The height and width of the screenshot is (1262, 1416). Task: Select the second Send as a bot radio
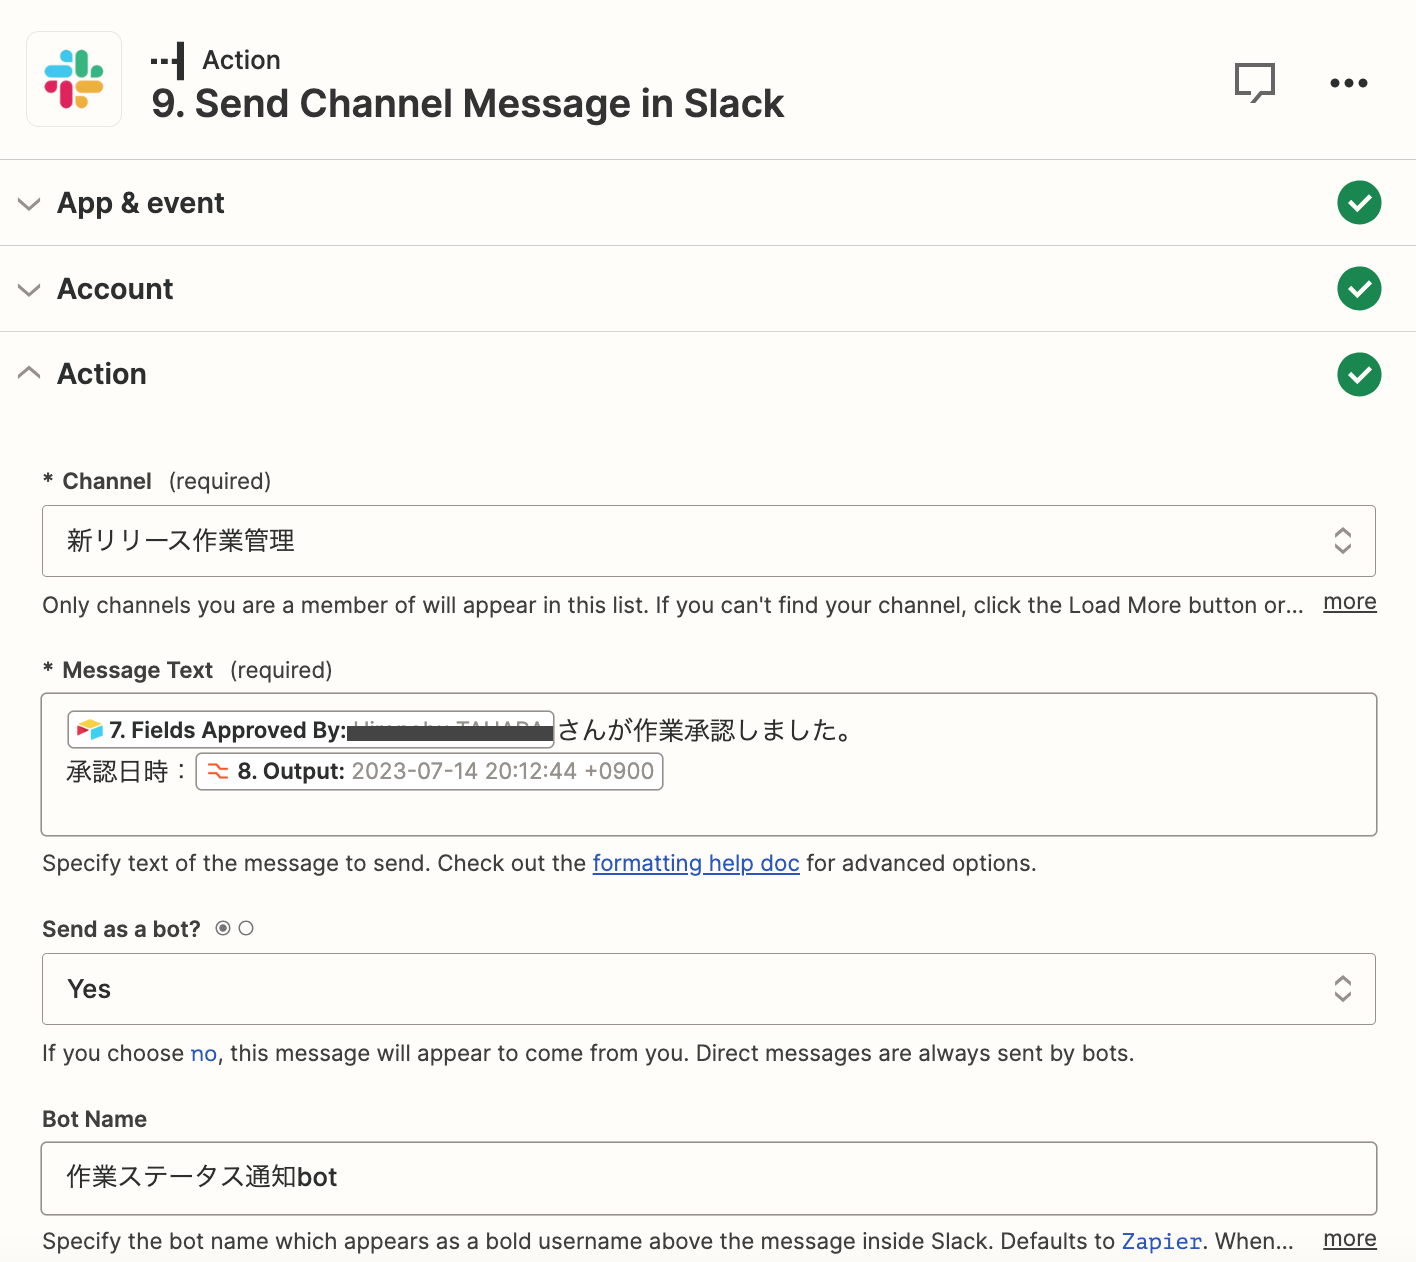(246, 929)
